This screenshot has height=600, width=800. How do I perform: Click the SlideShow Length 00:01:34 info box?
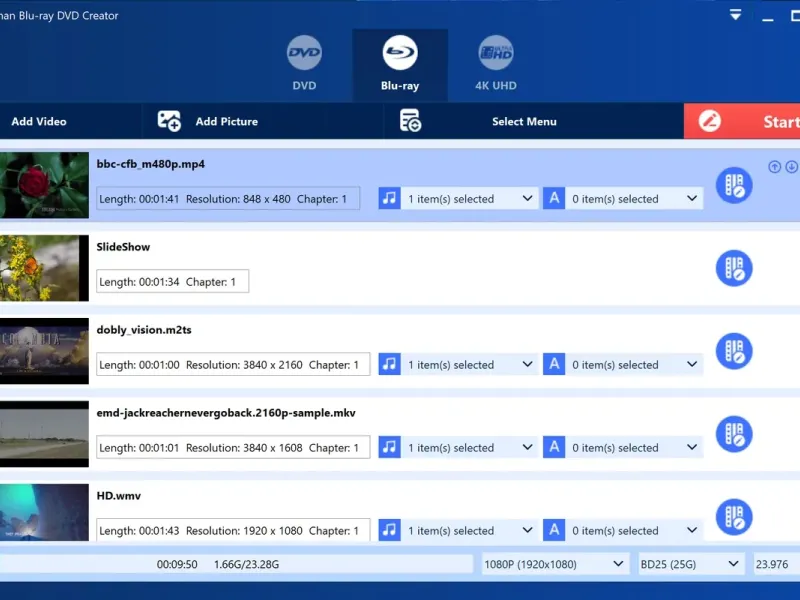point(172,281)
